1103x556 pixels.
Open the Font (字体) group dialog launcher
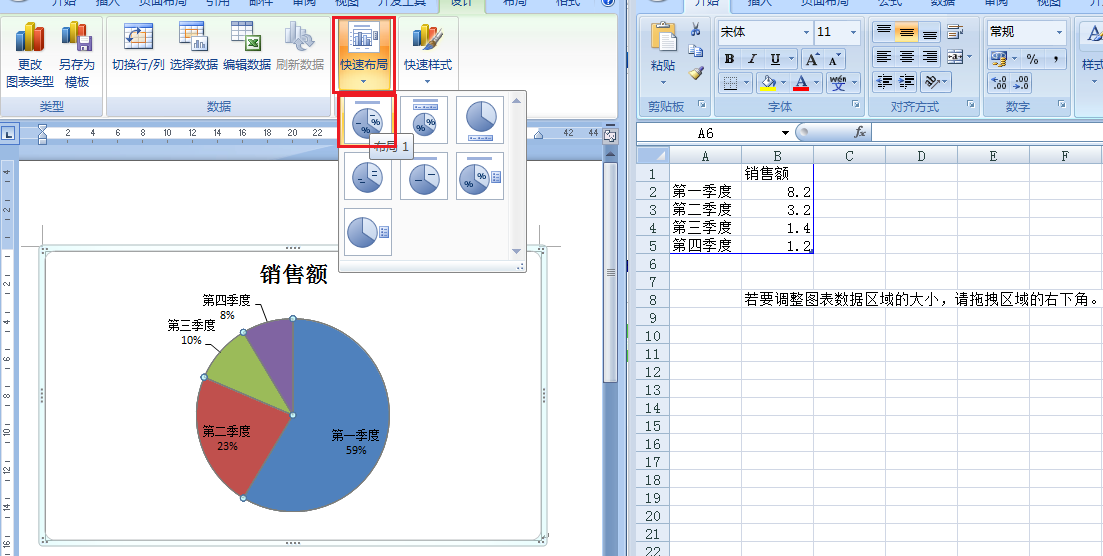[x=855, y=105]
